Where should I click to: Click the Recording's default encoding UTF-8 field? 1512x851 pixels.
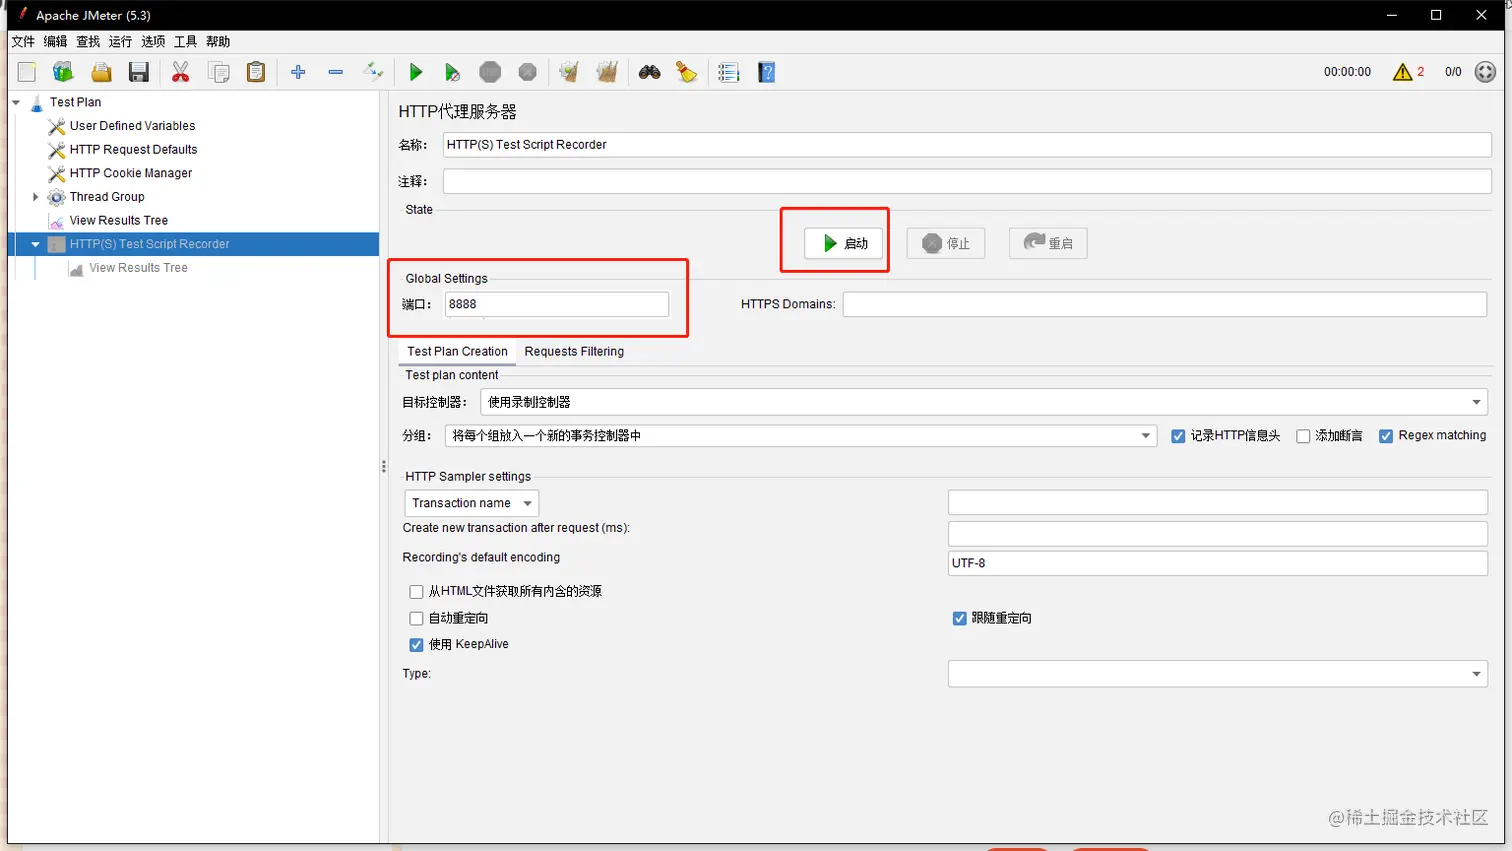coord(1218,563)
